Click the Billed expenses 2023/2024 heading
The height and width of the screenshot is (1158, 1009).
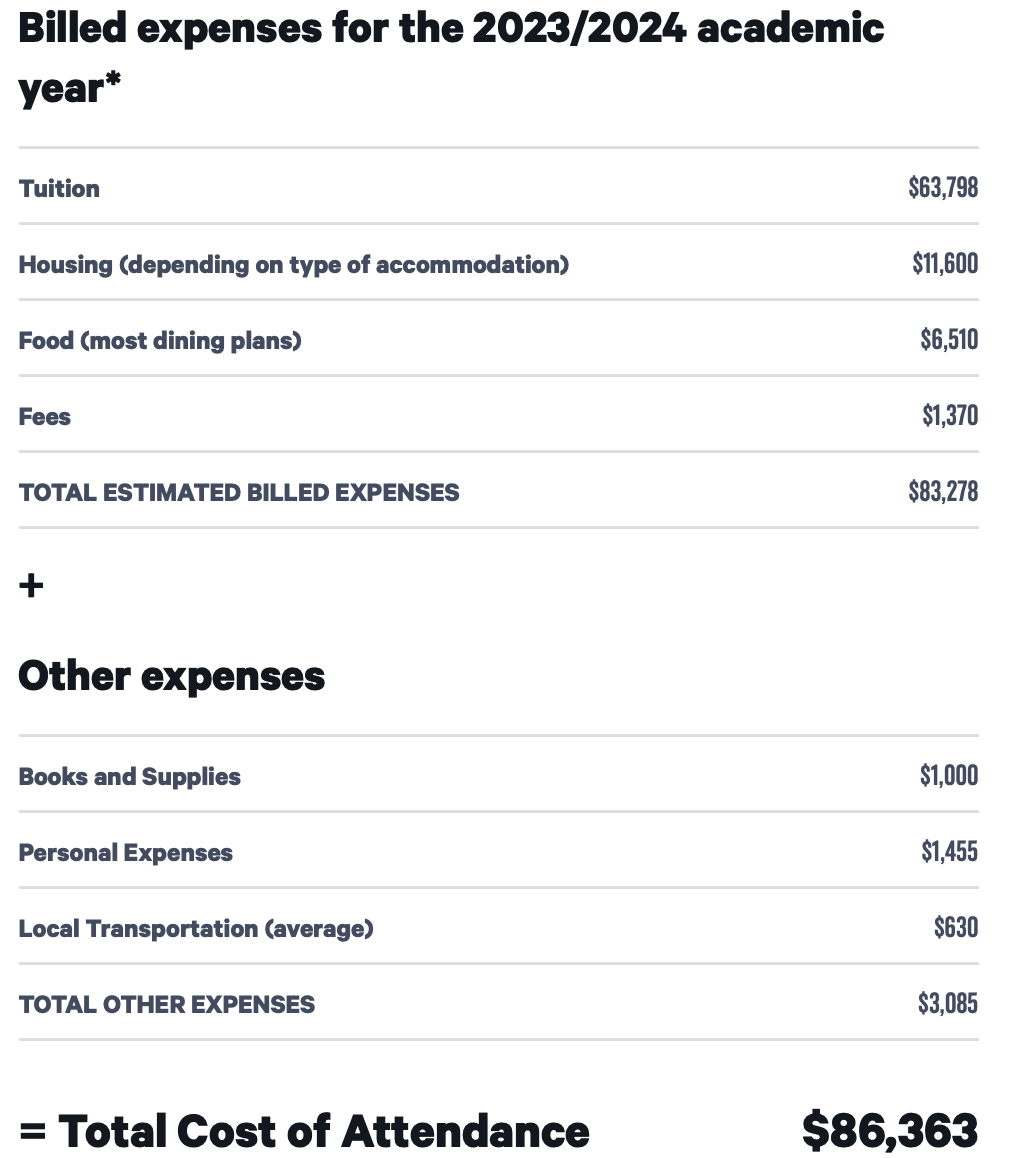click(451, 57)
